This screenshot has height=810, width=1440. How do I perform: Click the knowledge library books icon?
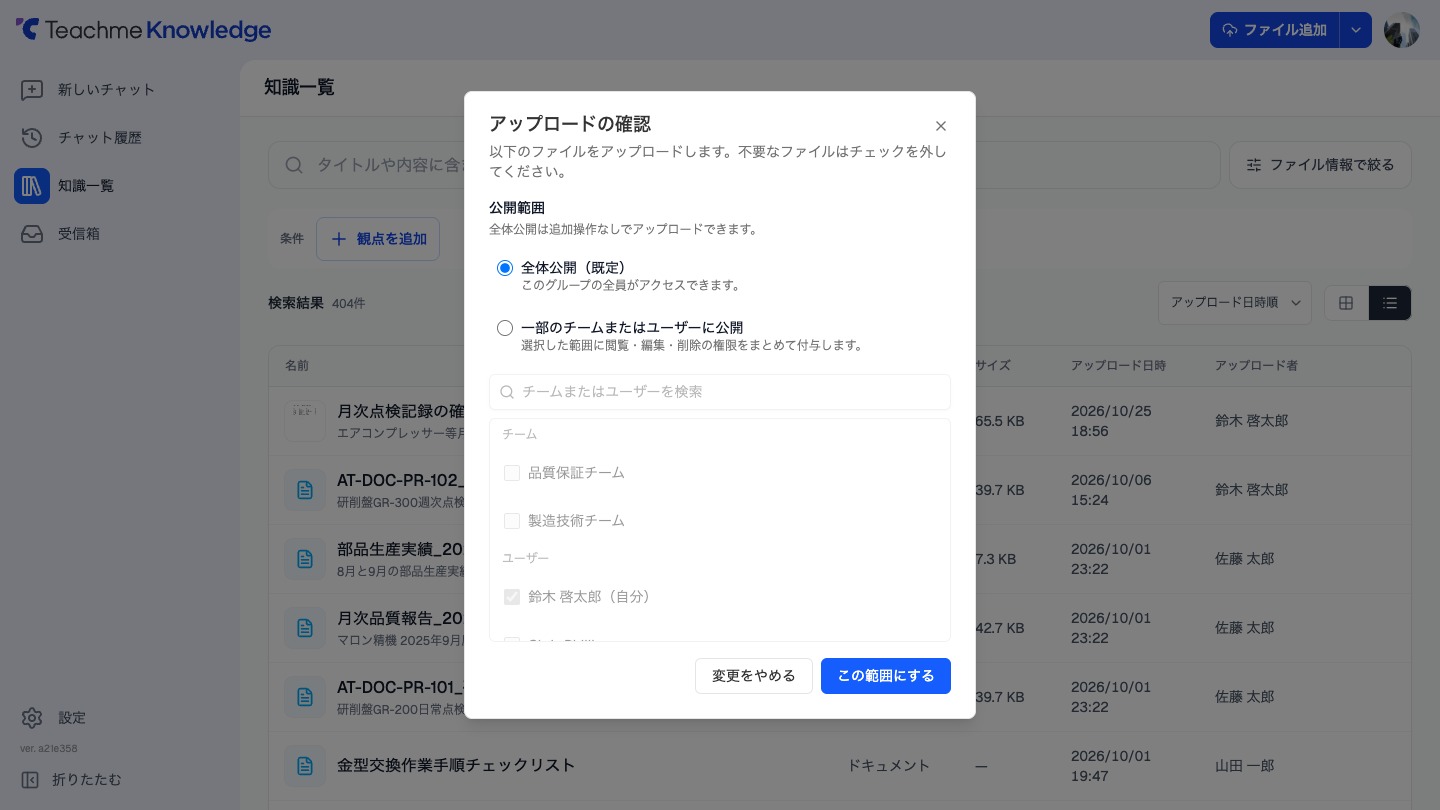tap(32, 186)
